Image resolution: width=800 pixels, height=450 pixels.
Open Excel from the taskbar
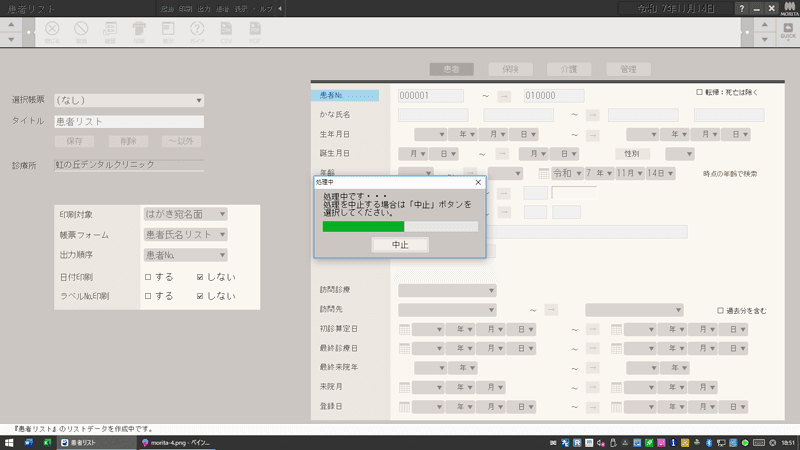point(47,442)
